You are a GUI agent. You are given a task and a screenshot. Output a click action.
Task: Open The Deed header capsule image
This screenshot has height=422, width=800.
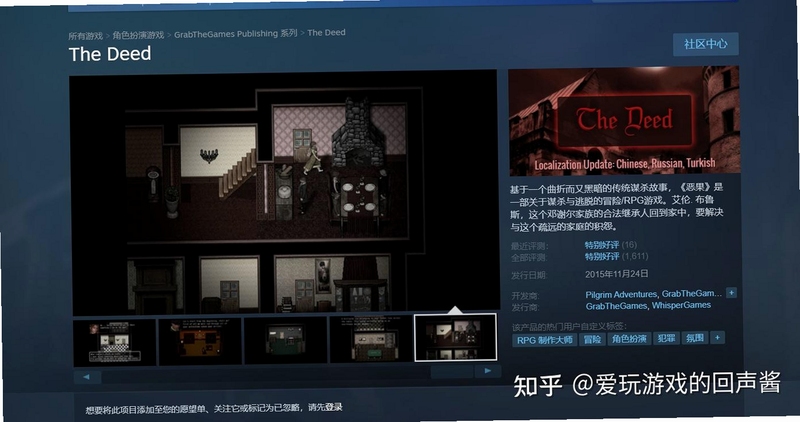click(x=624, y=121)
